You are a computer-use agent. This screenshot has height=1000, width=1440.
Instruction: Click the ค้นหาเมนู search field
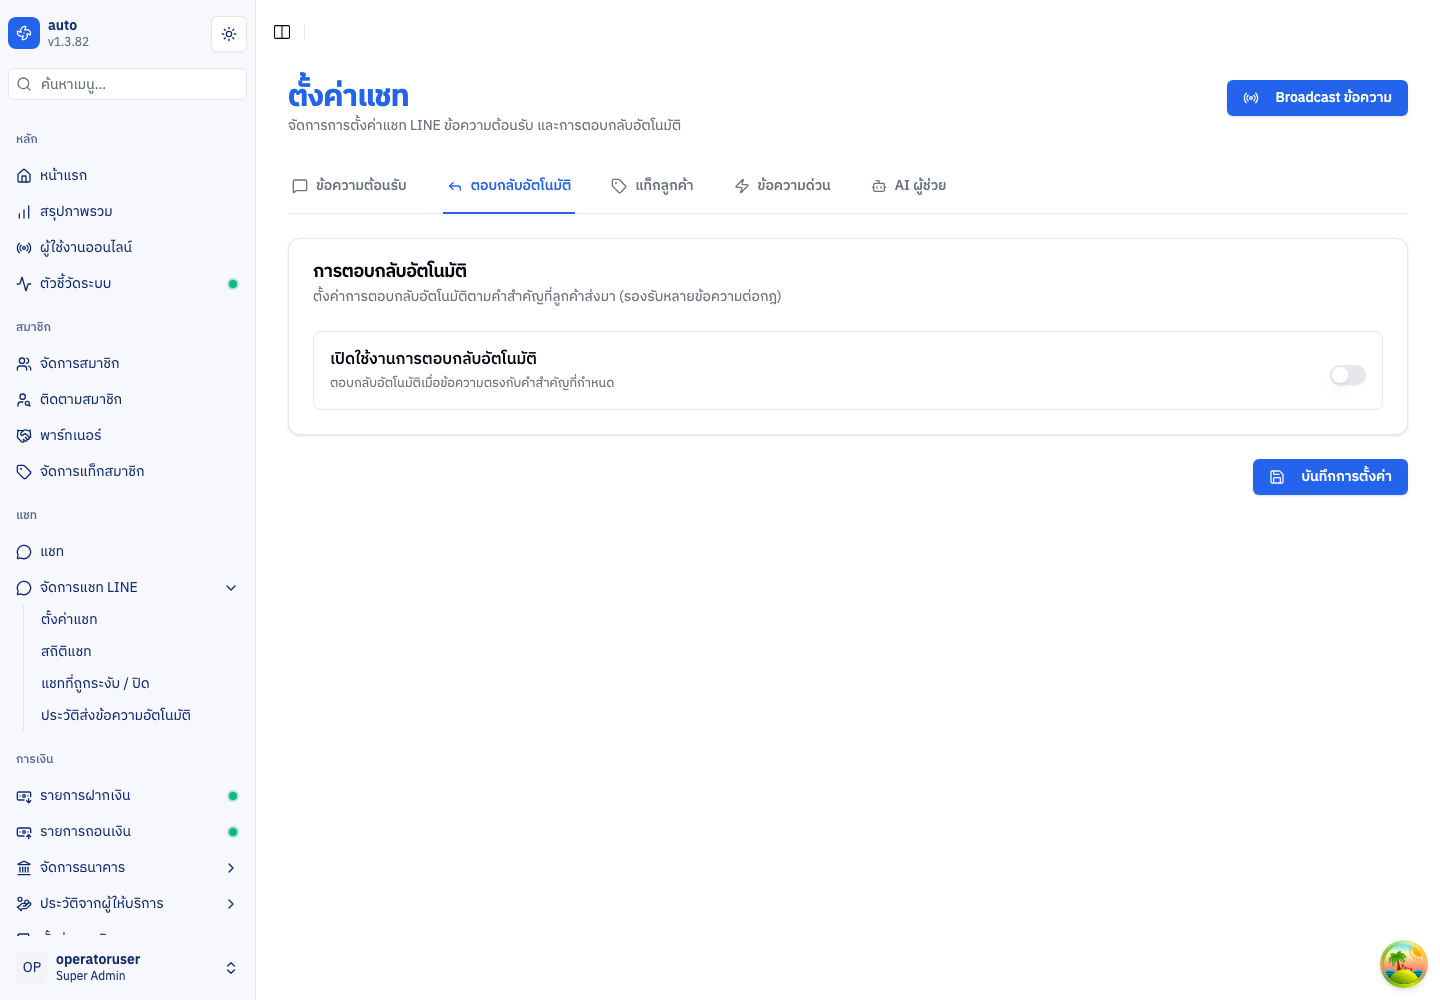tap(128, 84)
